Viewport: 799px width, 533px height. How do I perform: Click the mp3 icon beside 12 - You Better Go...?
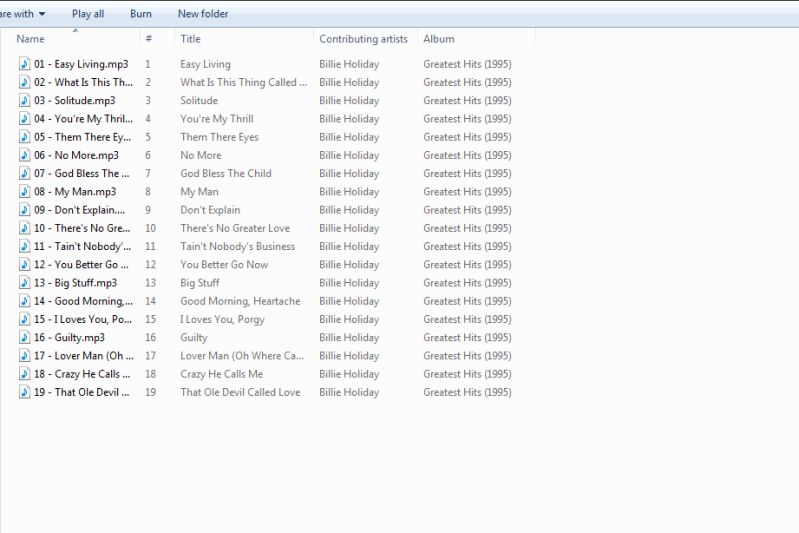(24, 264)
